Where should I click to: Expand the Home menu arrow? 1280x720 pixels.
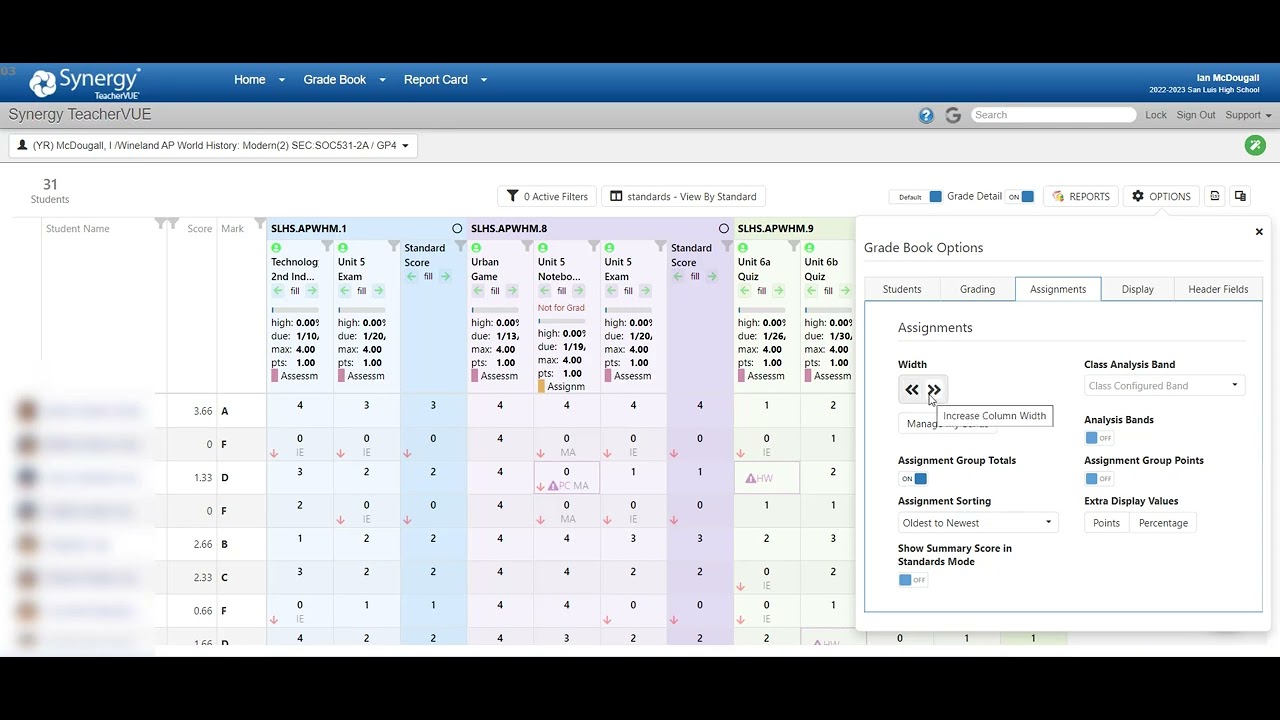tap(282, 80)
